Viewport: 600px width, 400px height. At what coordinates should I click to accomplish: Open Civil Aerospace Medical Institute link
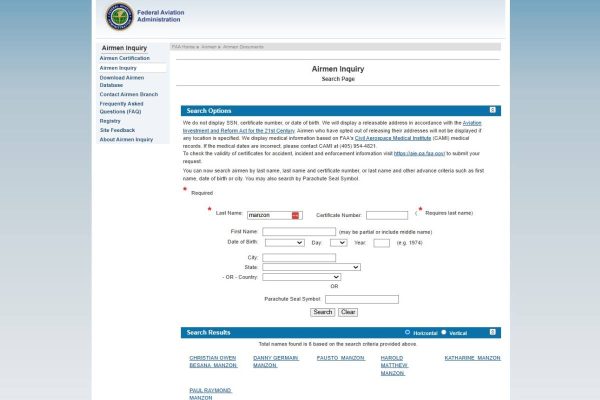point(393,138)
